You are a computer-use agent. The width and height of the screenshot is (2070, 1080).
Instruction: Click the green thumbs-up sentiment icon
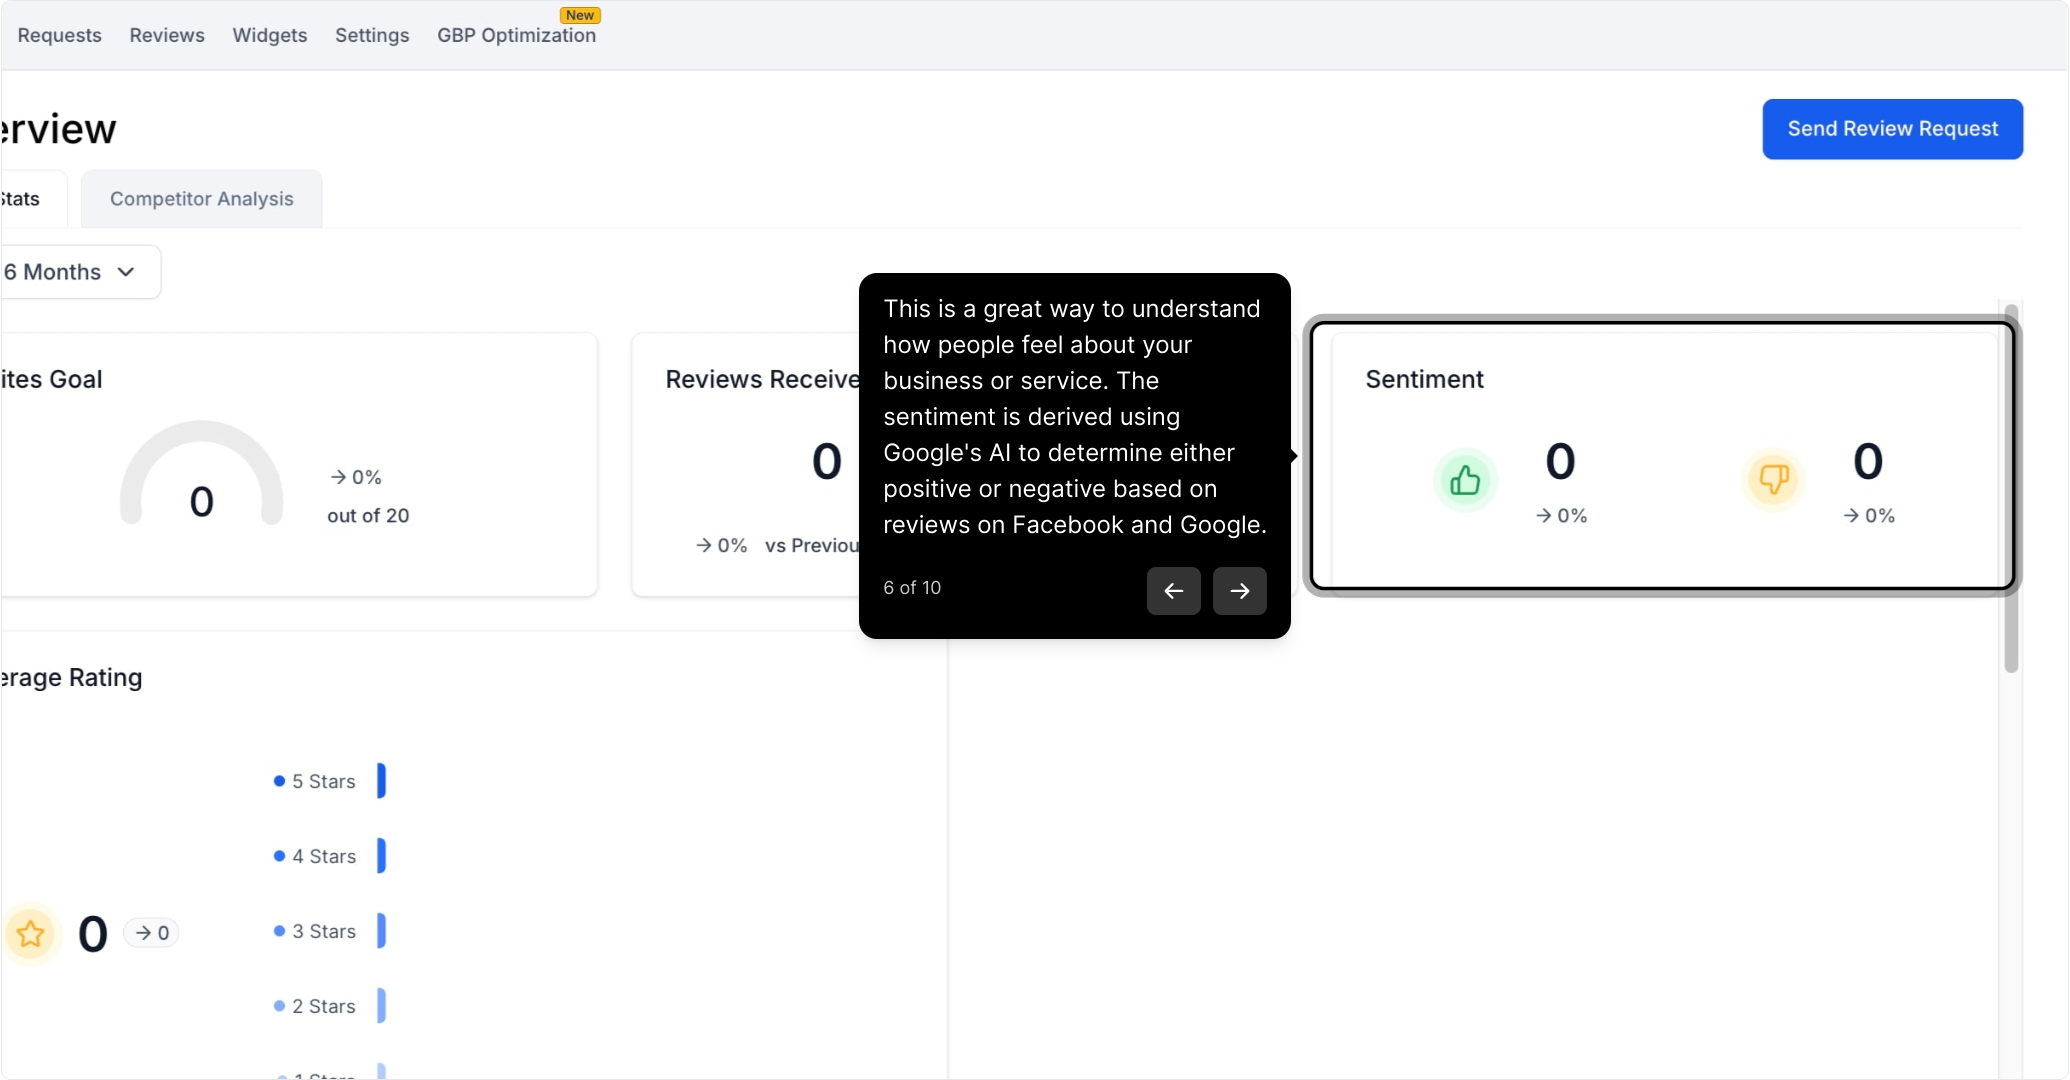1465,480
